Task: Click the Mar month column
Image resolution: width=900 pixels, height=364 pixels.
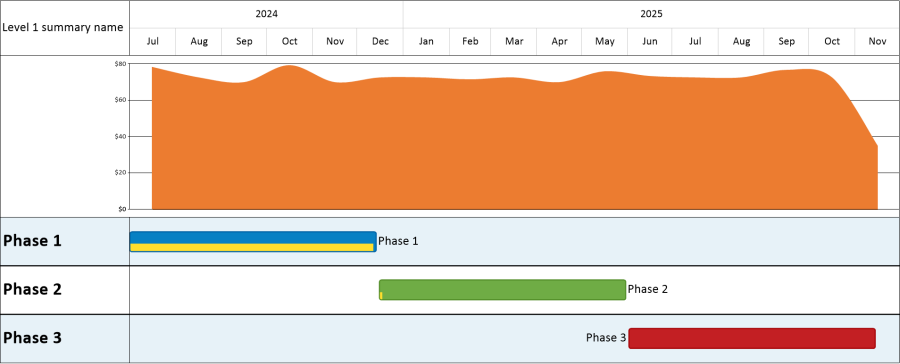Action: pyautogui.click(x=514, y=41)
